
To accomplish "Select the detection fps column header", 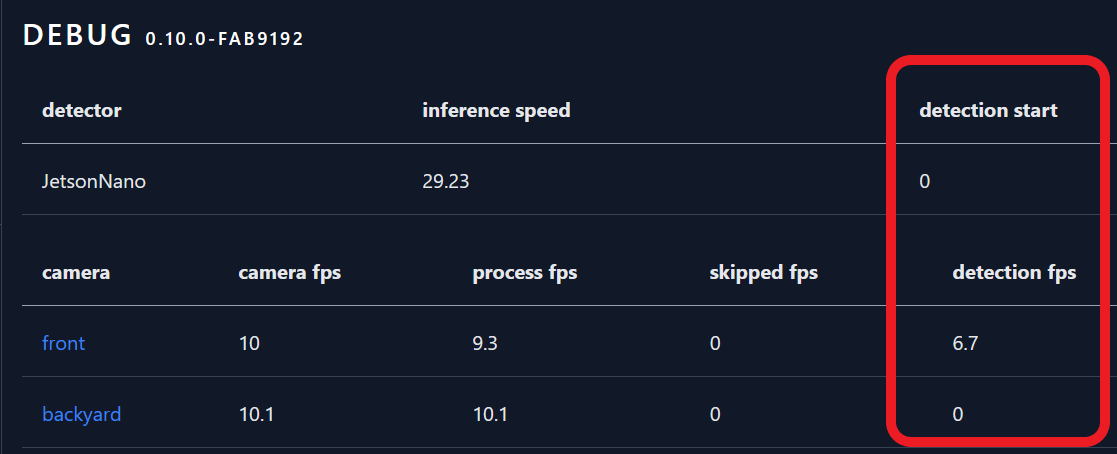I will coord(1014,272).
